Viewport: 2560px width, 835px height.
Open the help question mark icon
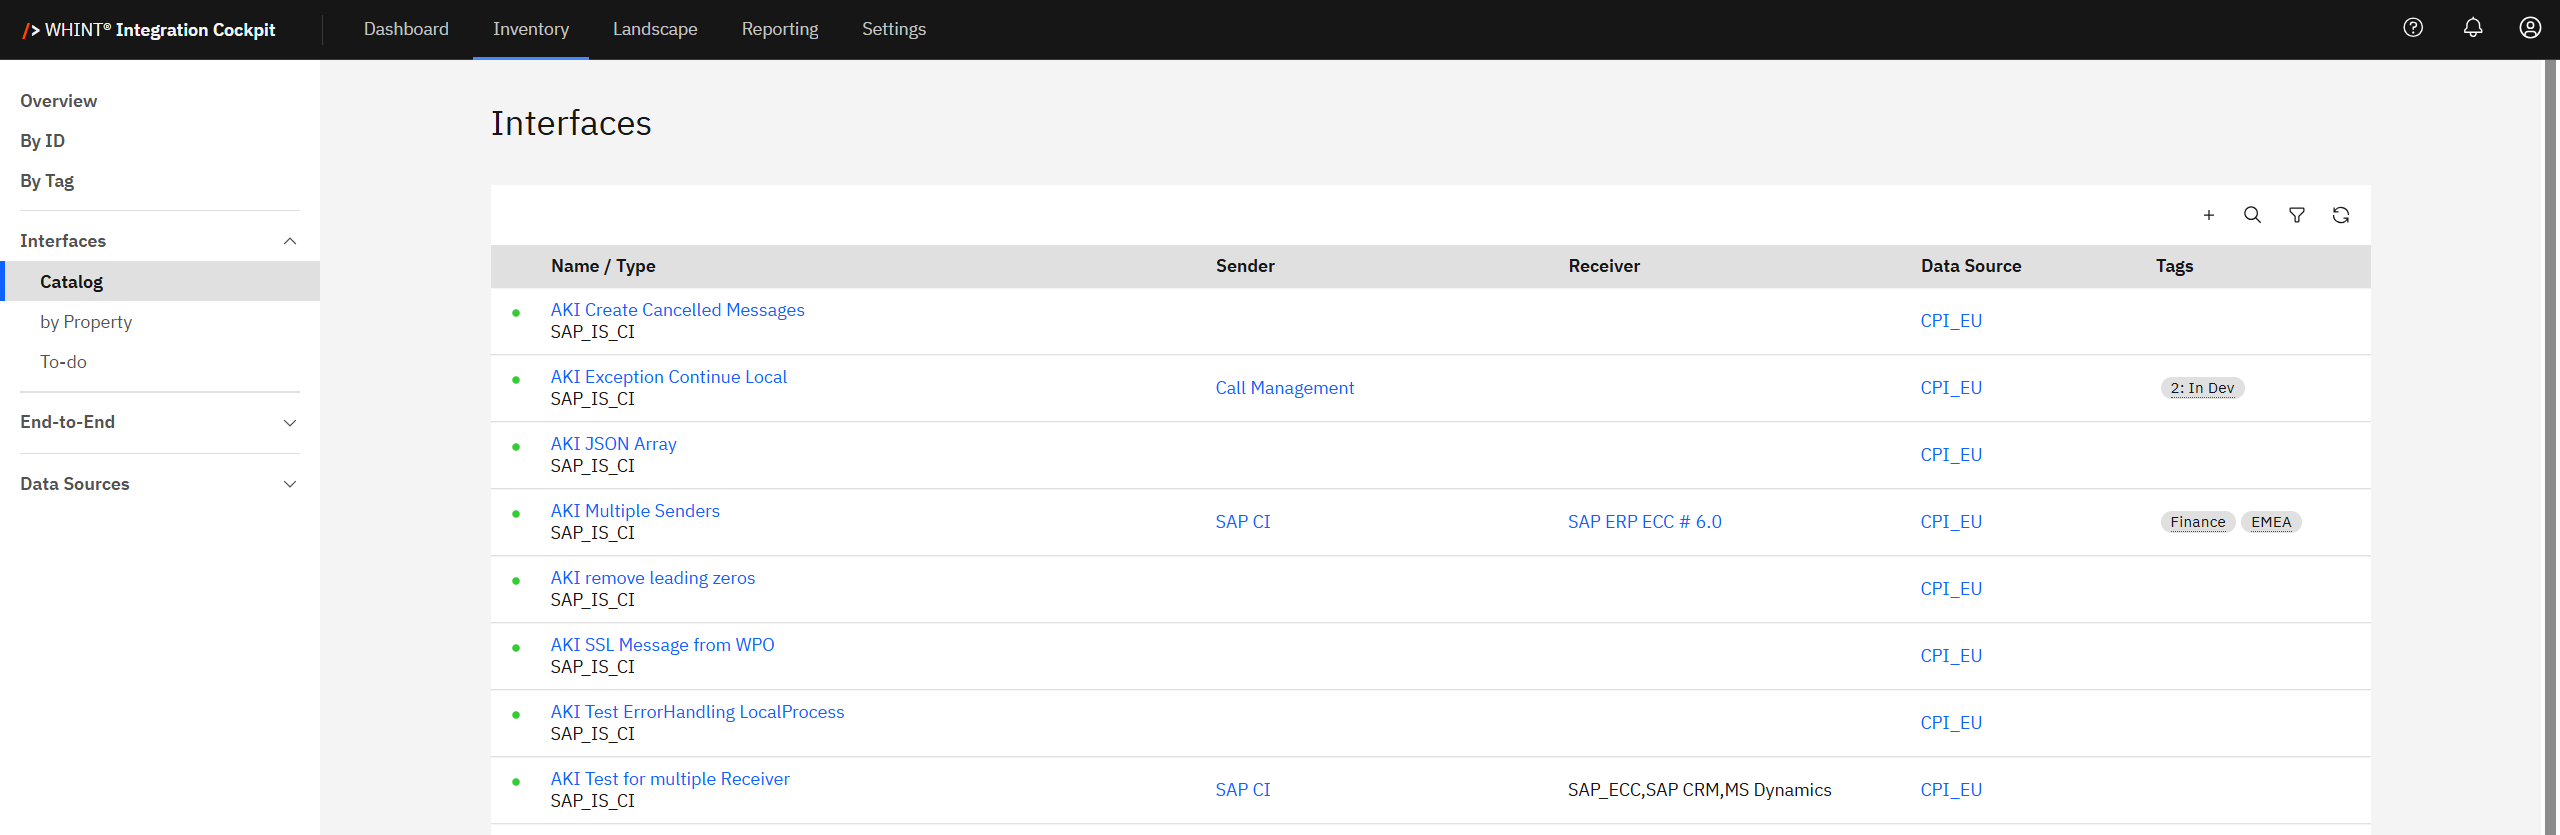coord(2413,28)
